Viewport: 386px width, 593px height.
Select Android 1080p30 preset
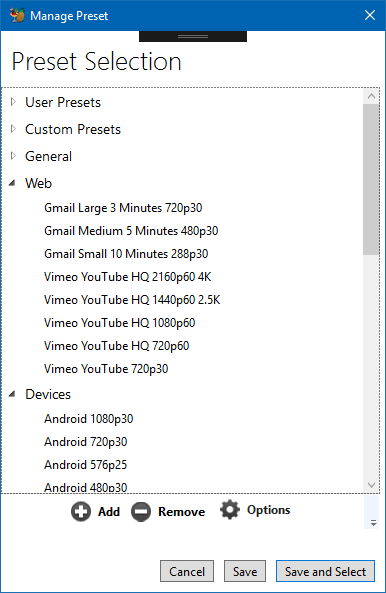(x=89, y=419)
